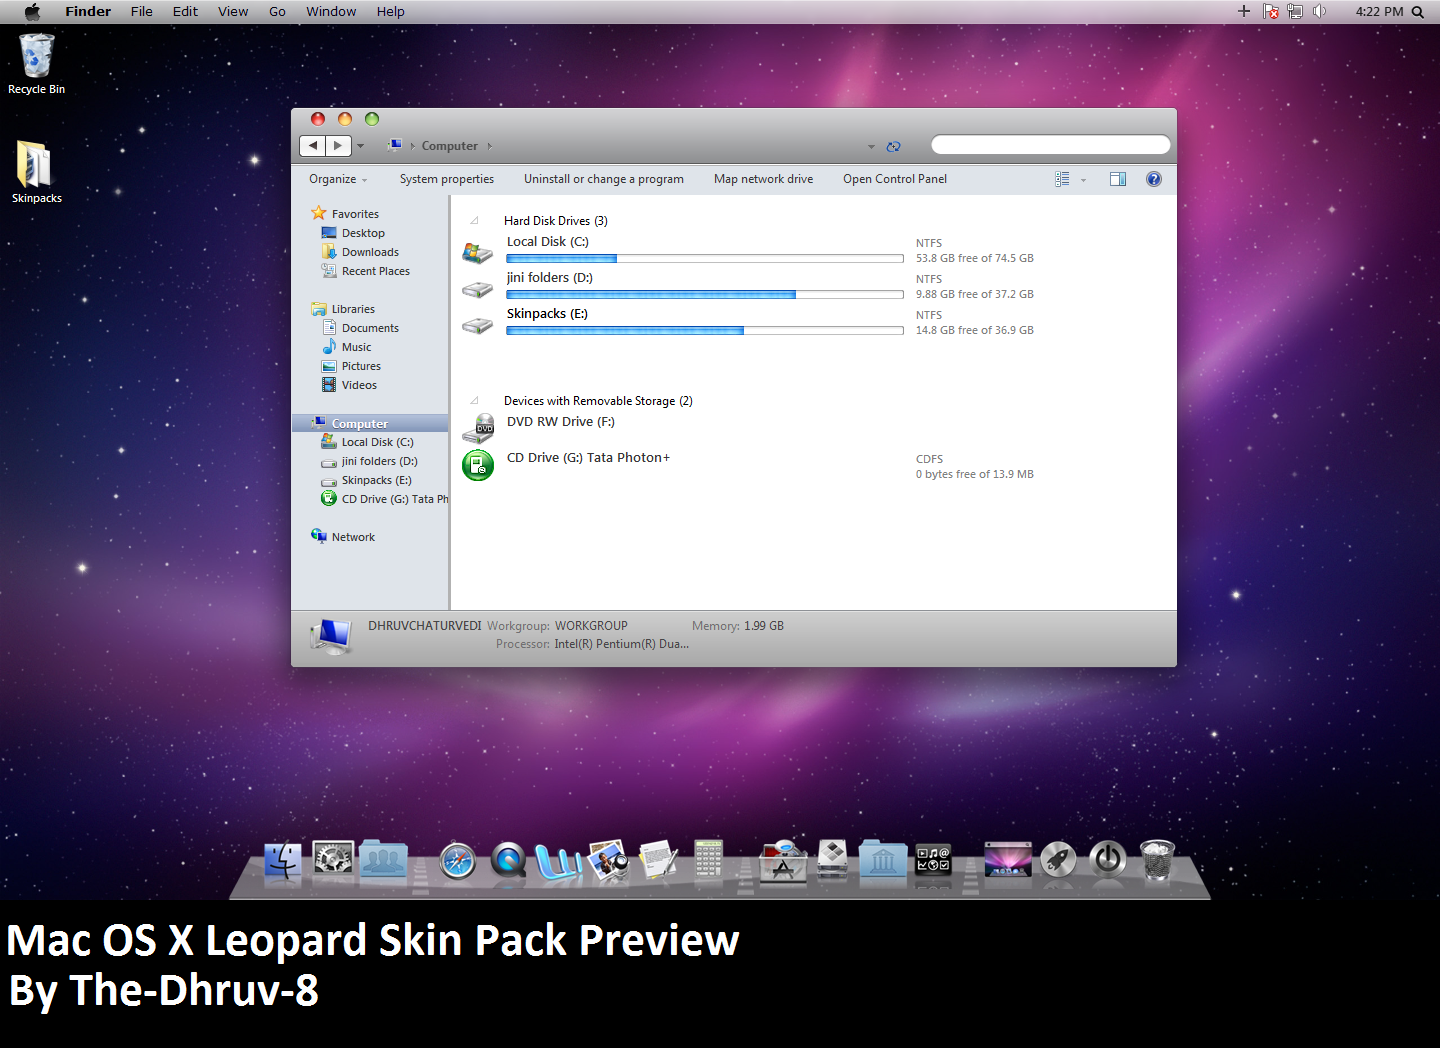This screenshot has width=1440, height=1048.
Task: Click the power button icon in dock
Action: tap(1108, 860)
